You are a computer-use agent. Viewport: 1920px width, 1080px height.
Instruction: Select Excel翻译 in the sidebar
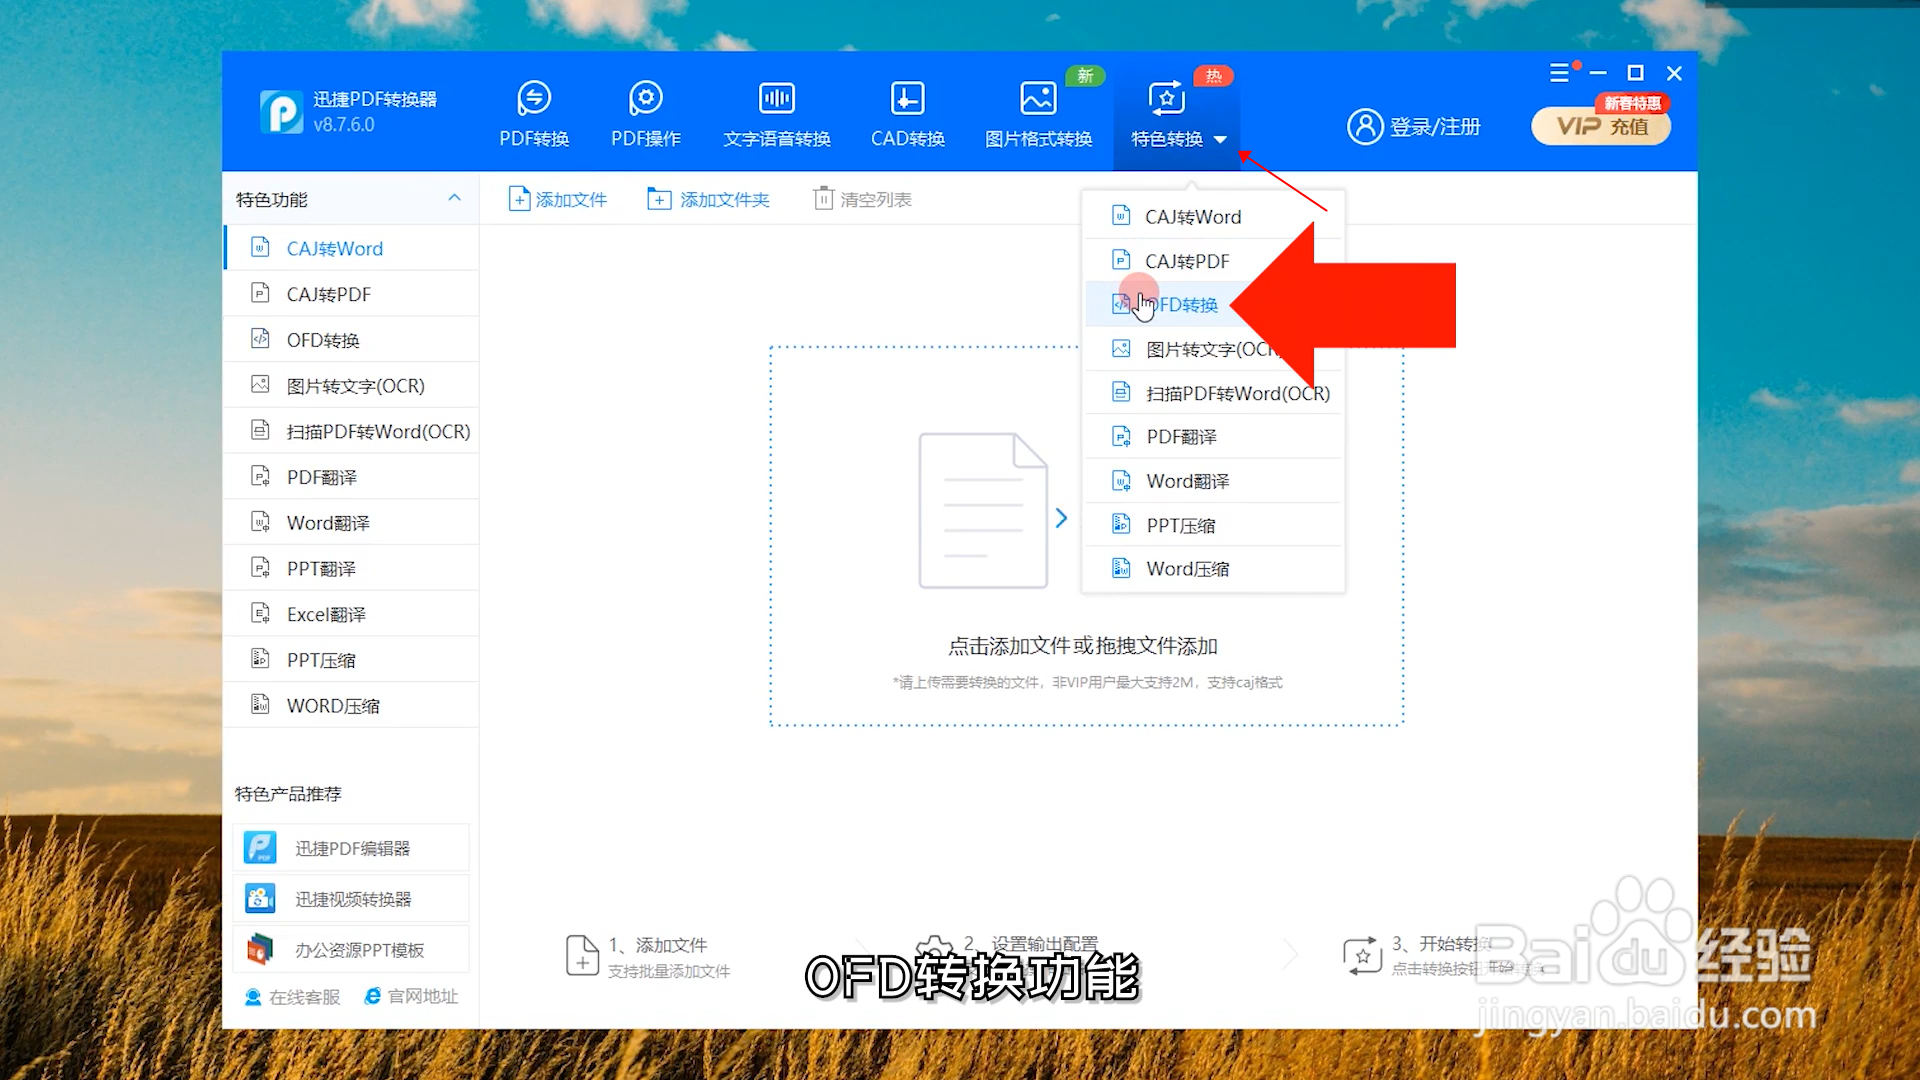pyautogui.click(x=351, y=614)
